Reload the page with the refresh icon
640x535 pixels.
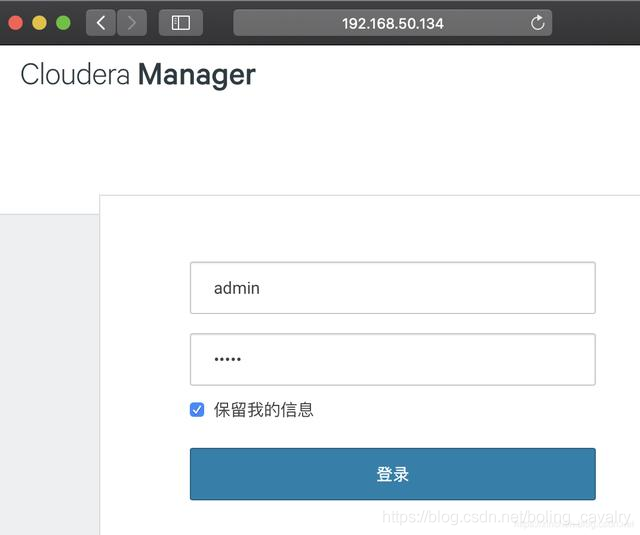point(538,23)
